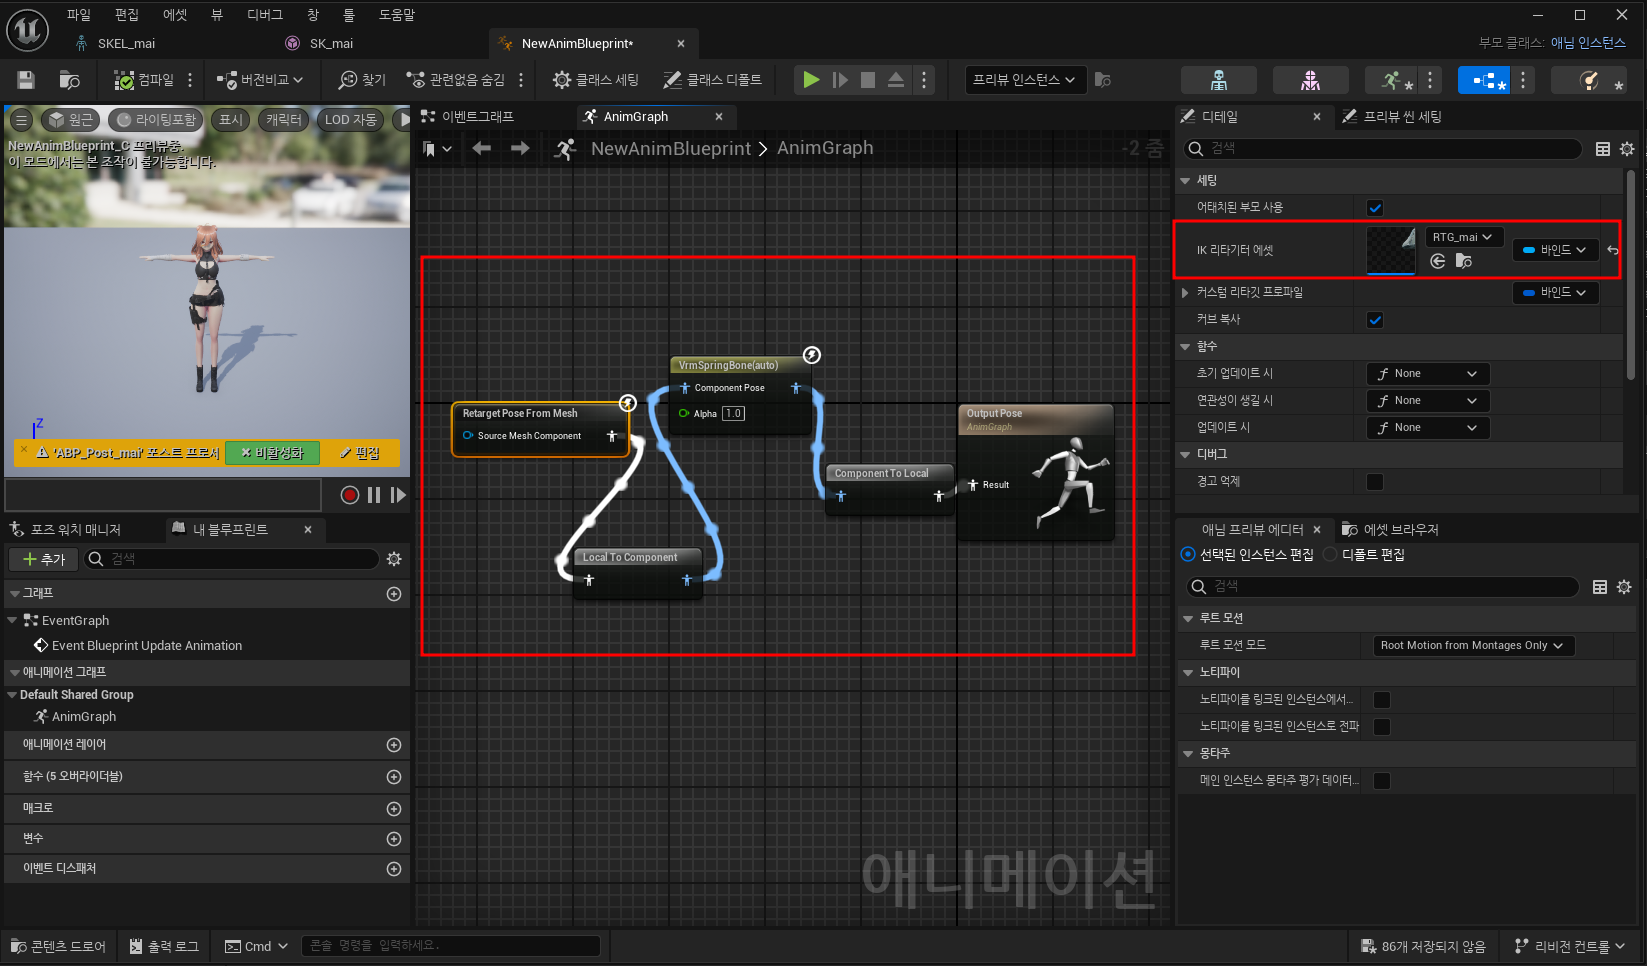Image resolution: width=1647 pixels, height=966 pixels.
Task: Start simulation with green play button
Action: pyautogui.click(x=811, y=80)
